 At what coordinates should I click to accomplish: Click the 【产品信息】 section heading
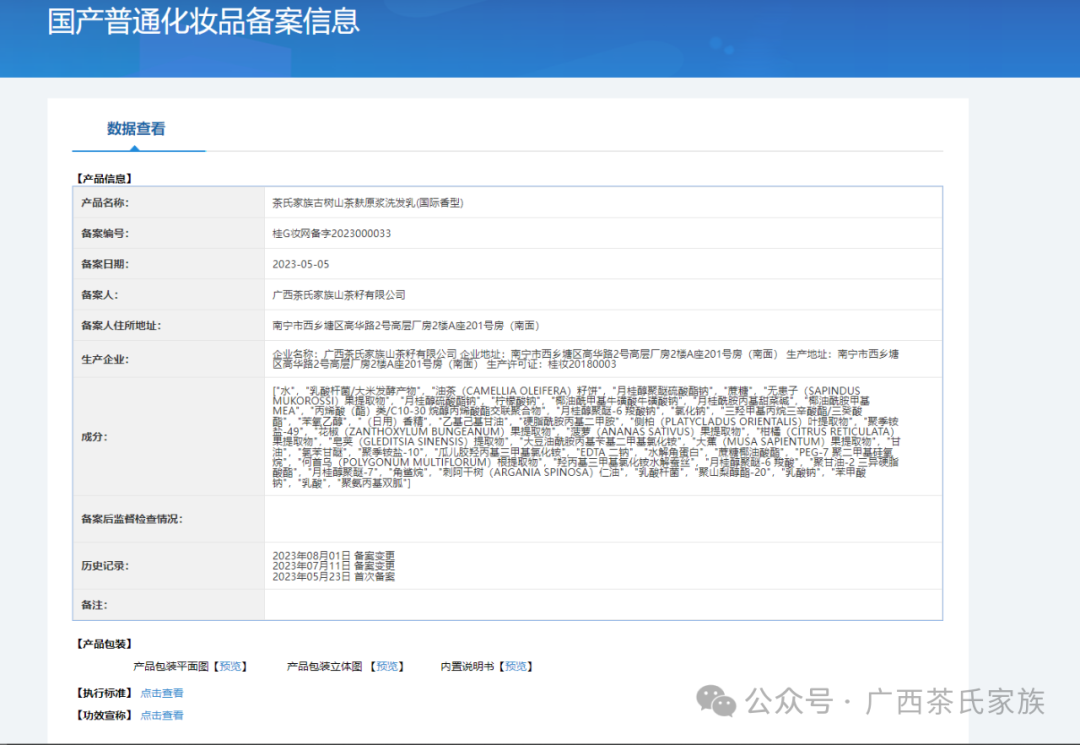(x=103, y=178)
